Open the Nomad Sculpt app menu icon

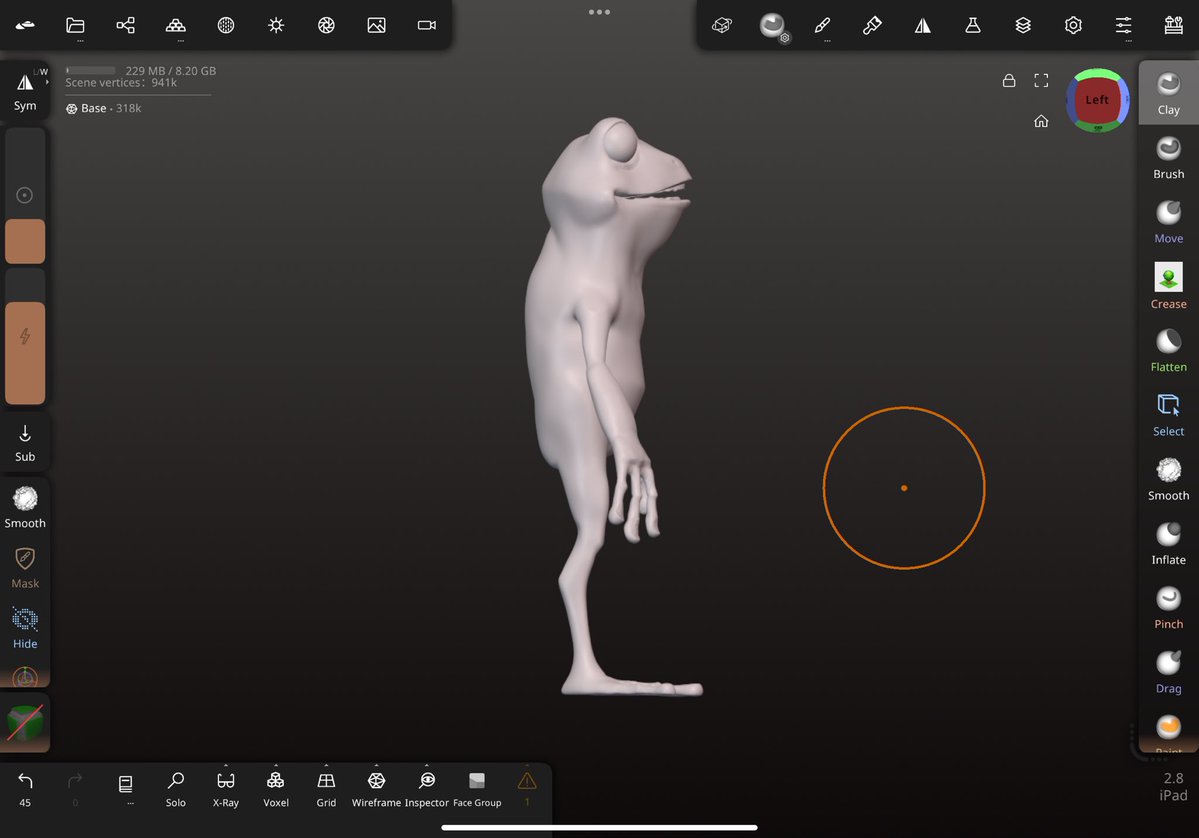[25, 25]
